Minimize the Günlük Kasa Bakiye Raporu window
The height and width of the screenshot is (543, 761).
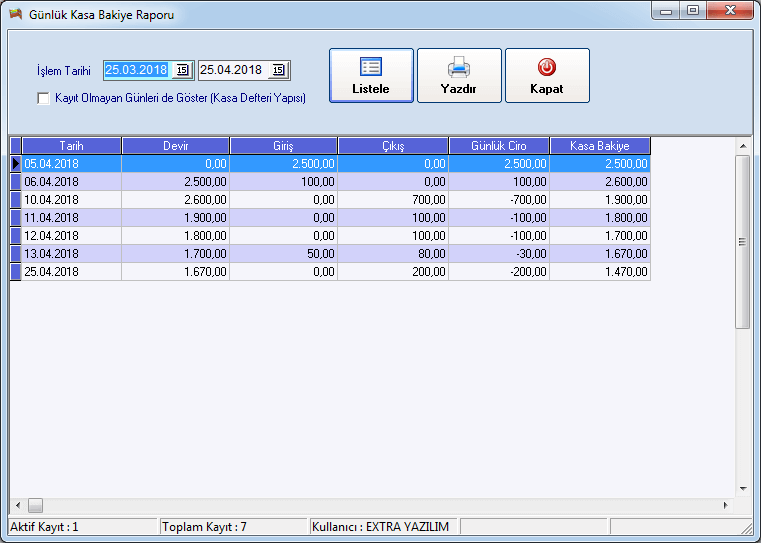[x=666, y=11]
